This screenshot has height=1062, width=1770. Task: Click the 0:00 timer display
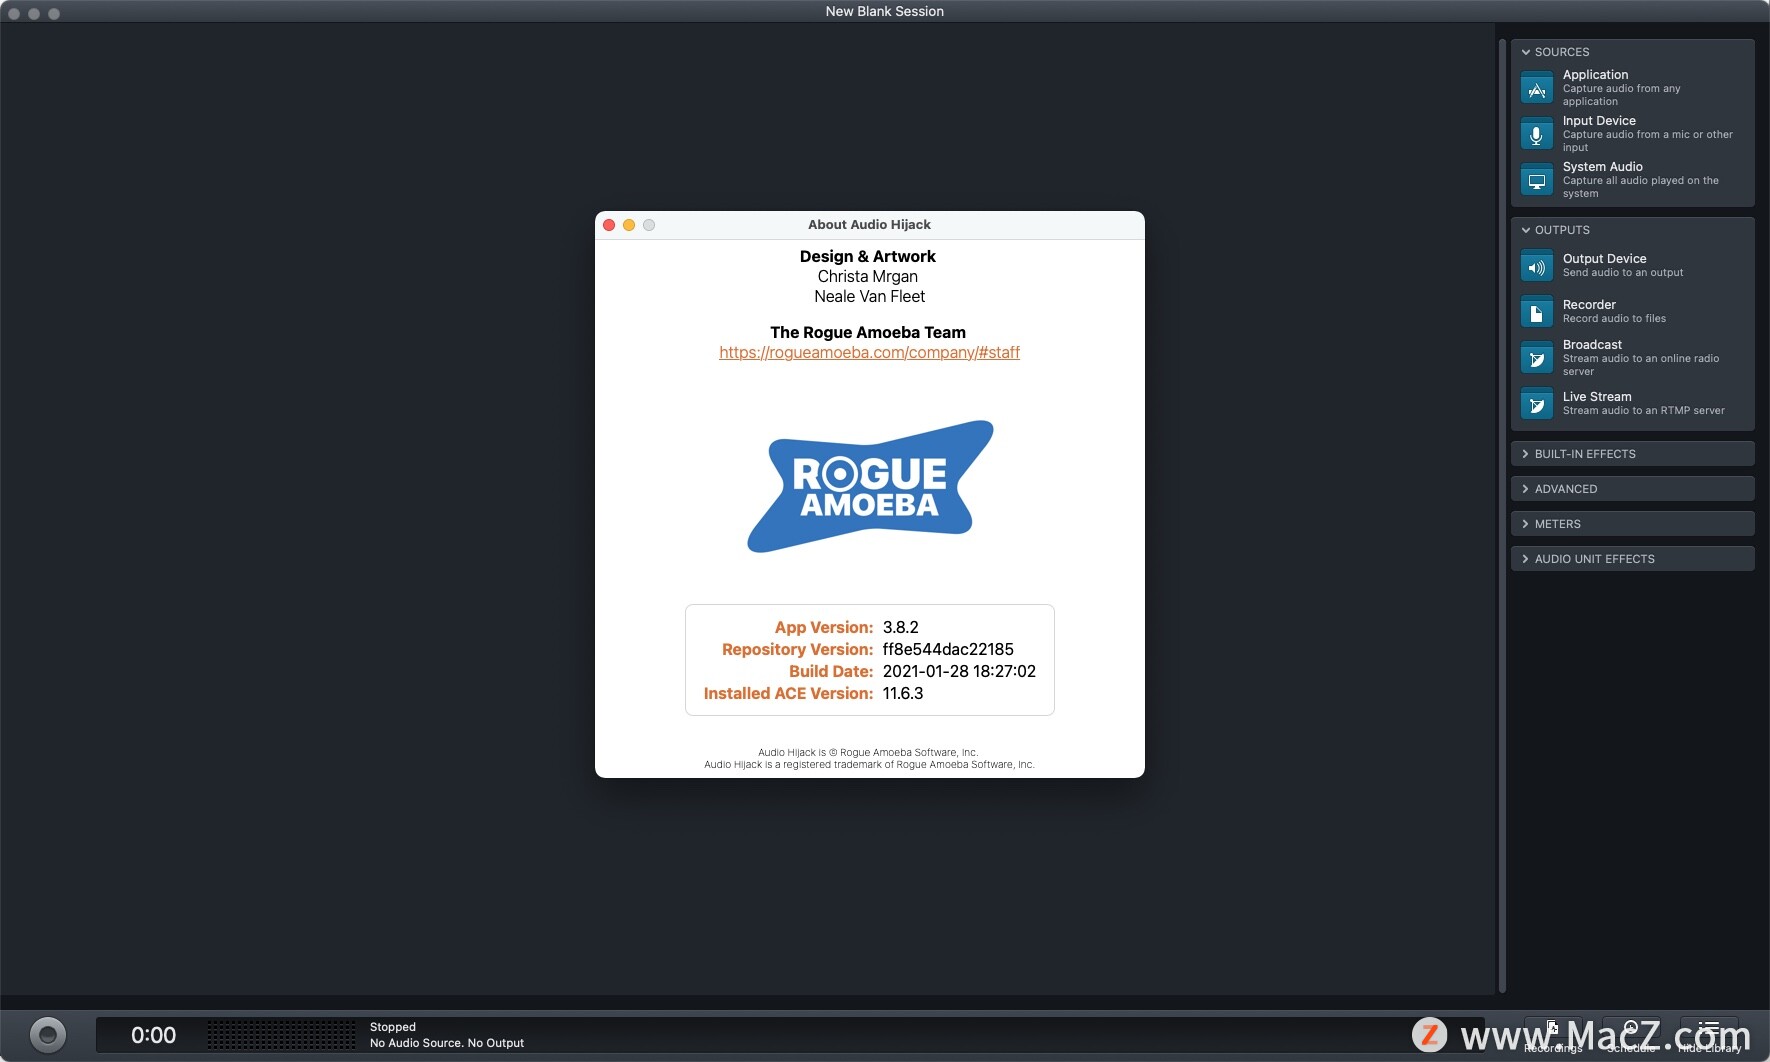click(x=153, y=1035)
